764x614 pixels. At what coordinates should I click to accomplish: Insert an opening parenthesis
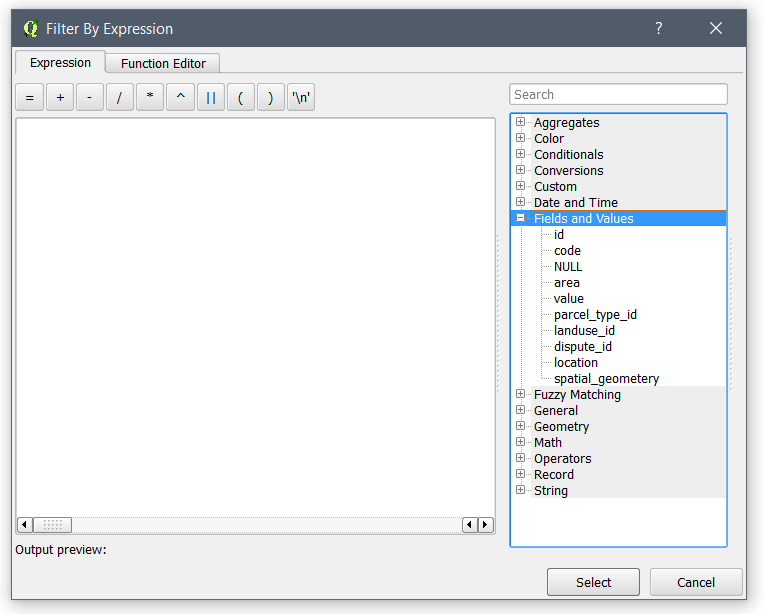[240, 98]
